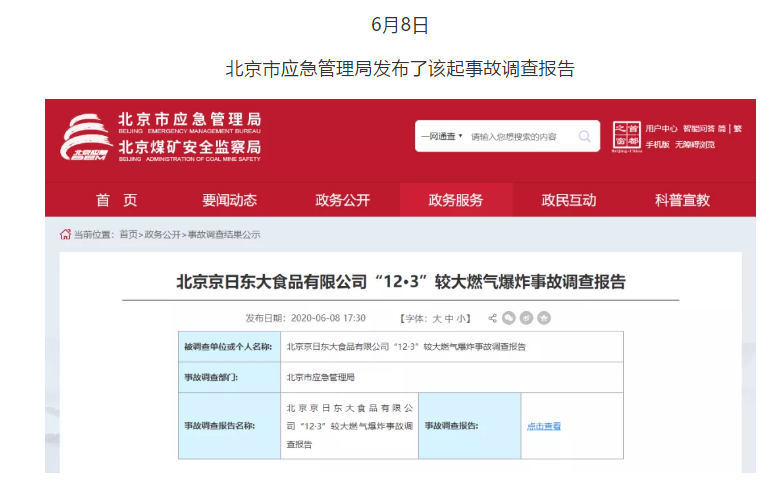The image size is (782, 491).
Task: Click 政务公开 in the breadcrumb path
Action: pos(162,234)
